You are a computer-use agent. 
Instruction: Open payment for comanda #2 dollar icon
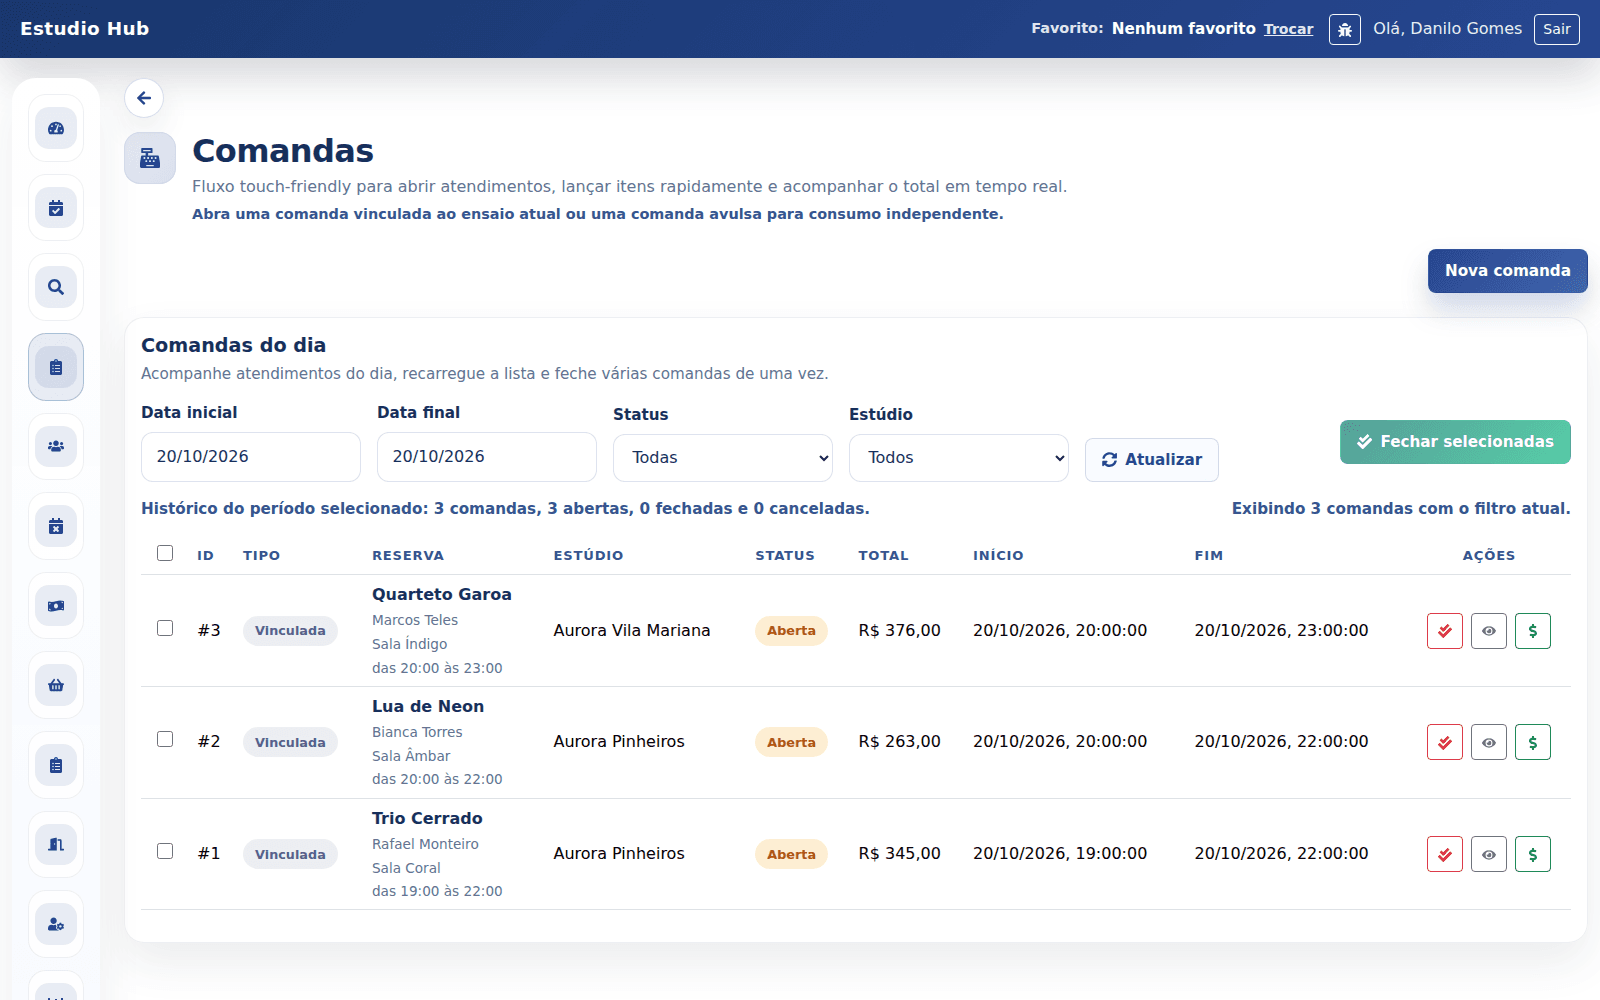click(x=1532, y=742)
